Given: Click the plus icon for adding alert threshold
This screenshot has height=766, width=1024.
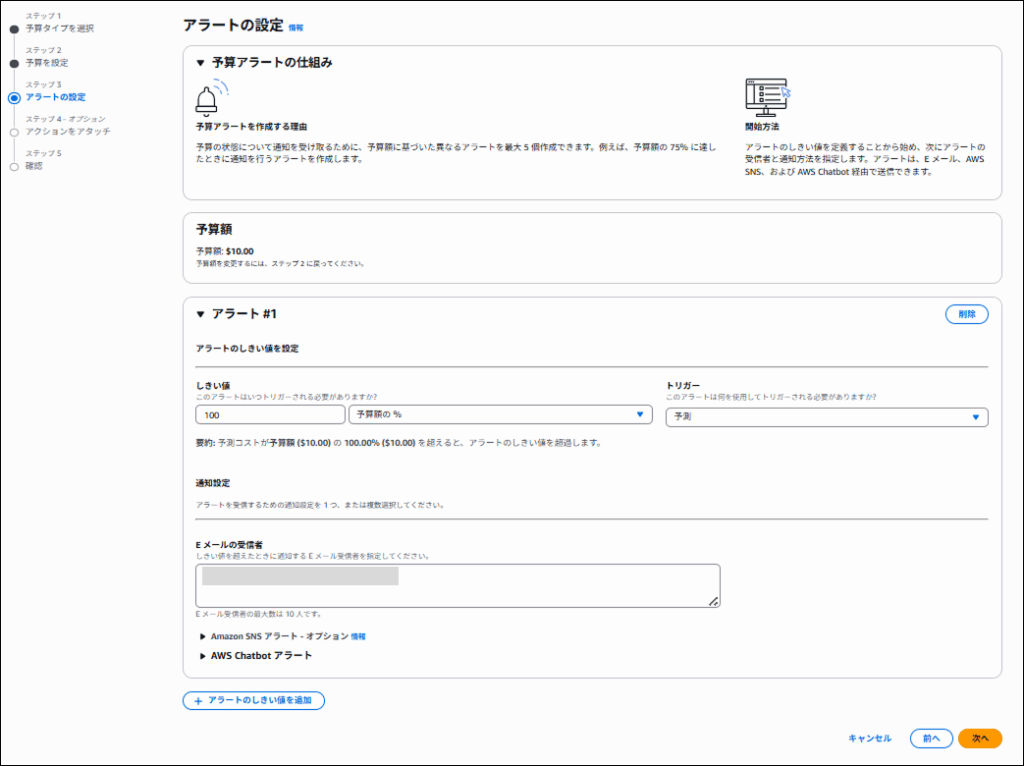Looking at the screenshot, I should (198, 701).
